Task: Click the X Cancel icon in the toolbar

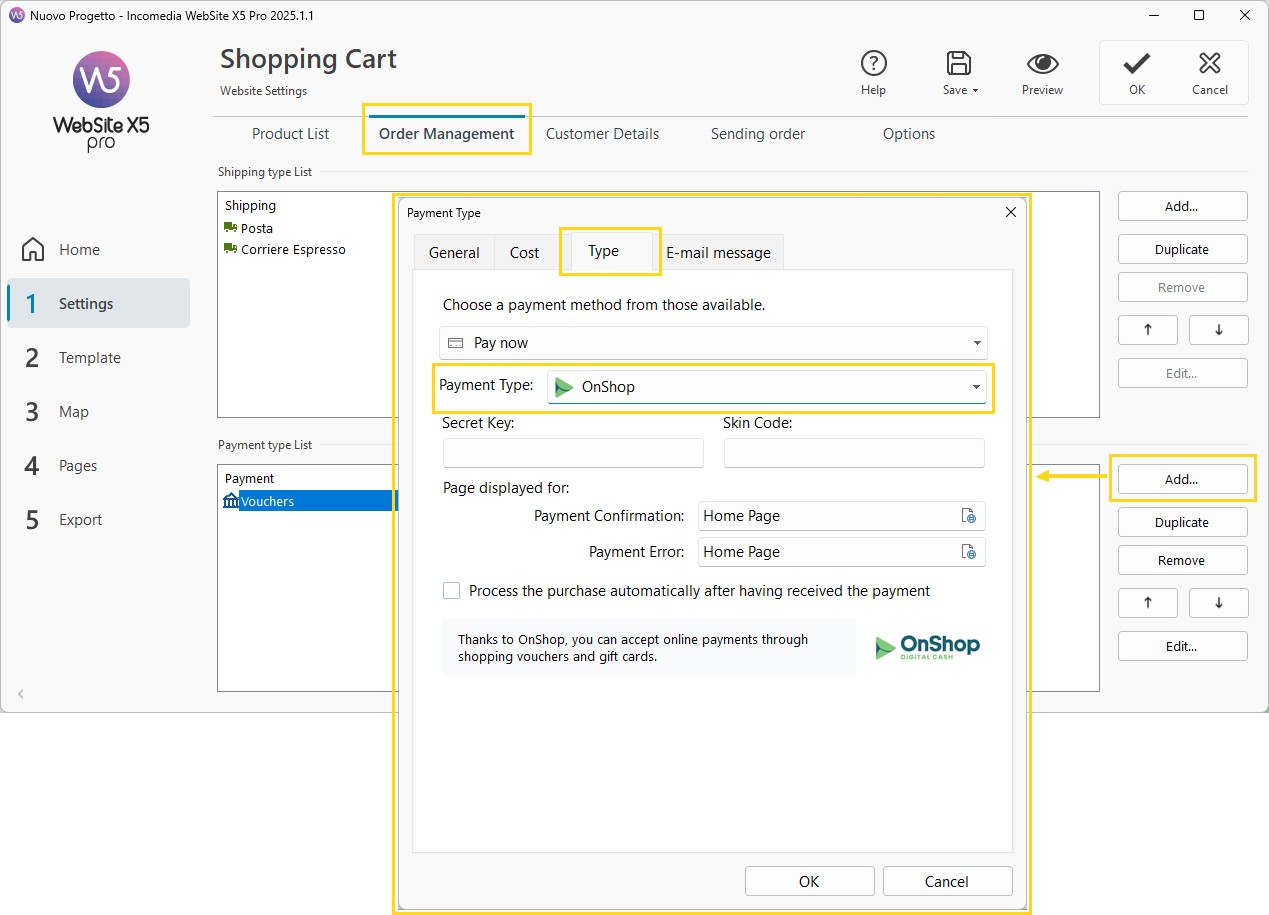Action: tap(1210, 64)
